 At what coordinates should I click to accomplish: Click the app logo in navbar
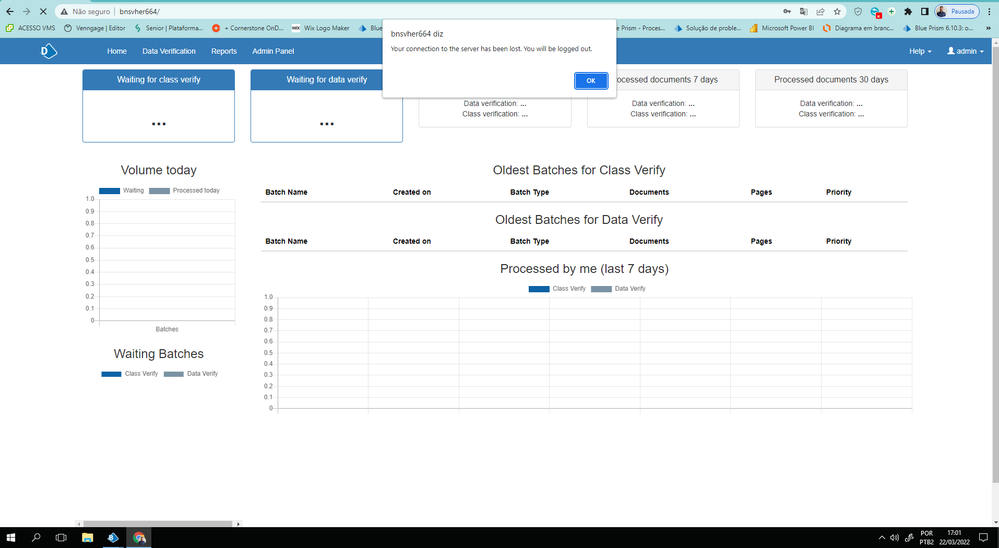(x=49, y=51)
